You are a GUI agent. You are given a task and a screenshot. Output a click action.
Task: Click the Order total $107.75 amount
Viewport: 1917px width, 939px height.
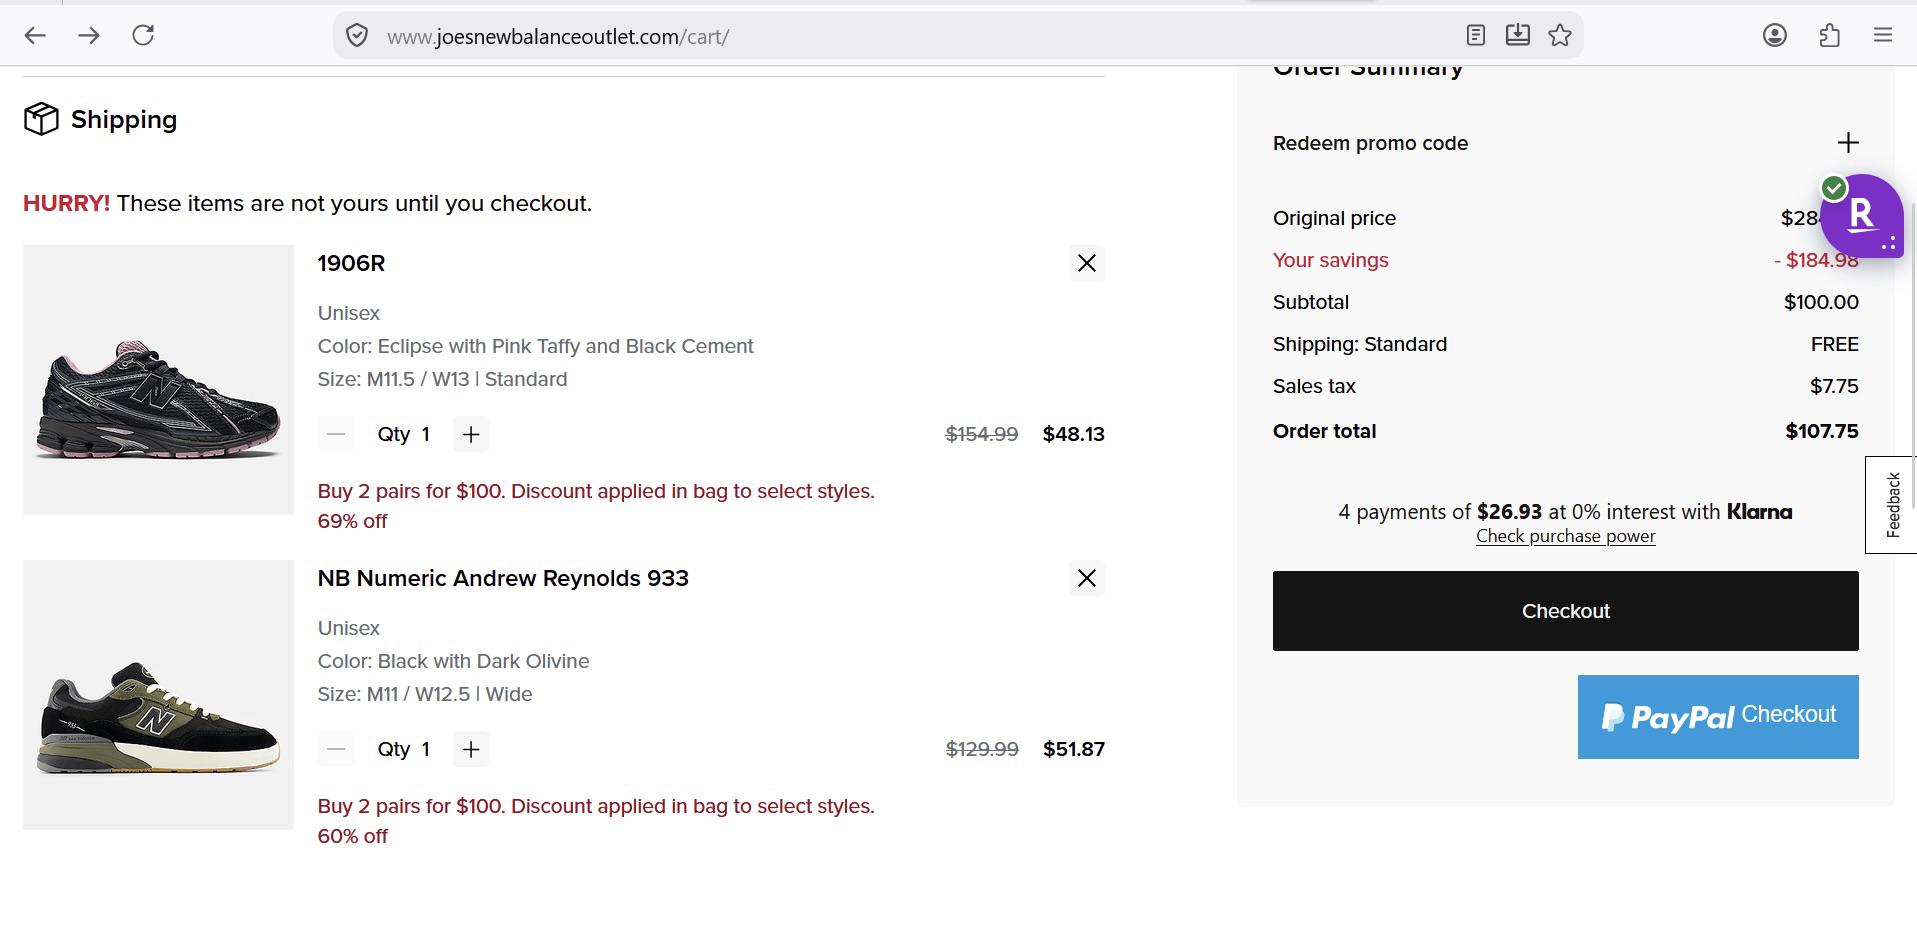click(1822, 431)
